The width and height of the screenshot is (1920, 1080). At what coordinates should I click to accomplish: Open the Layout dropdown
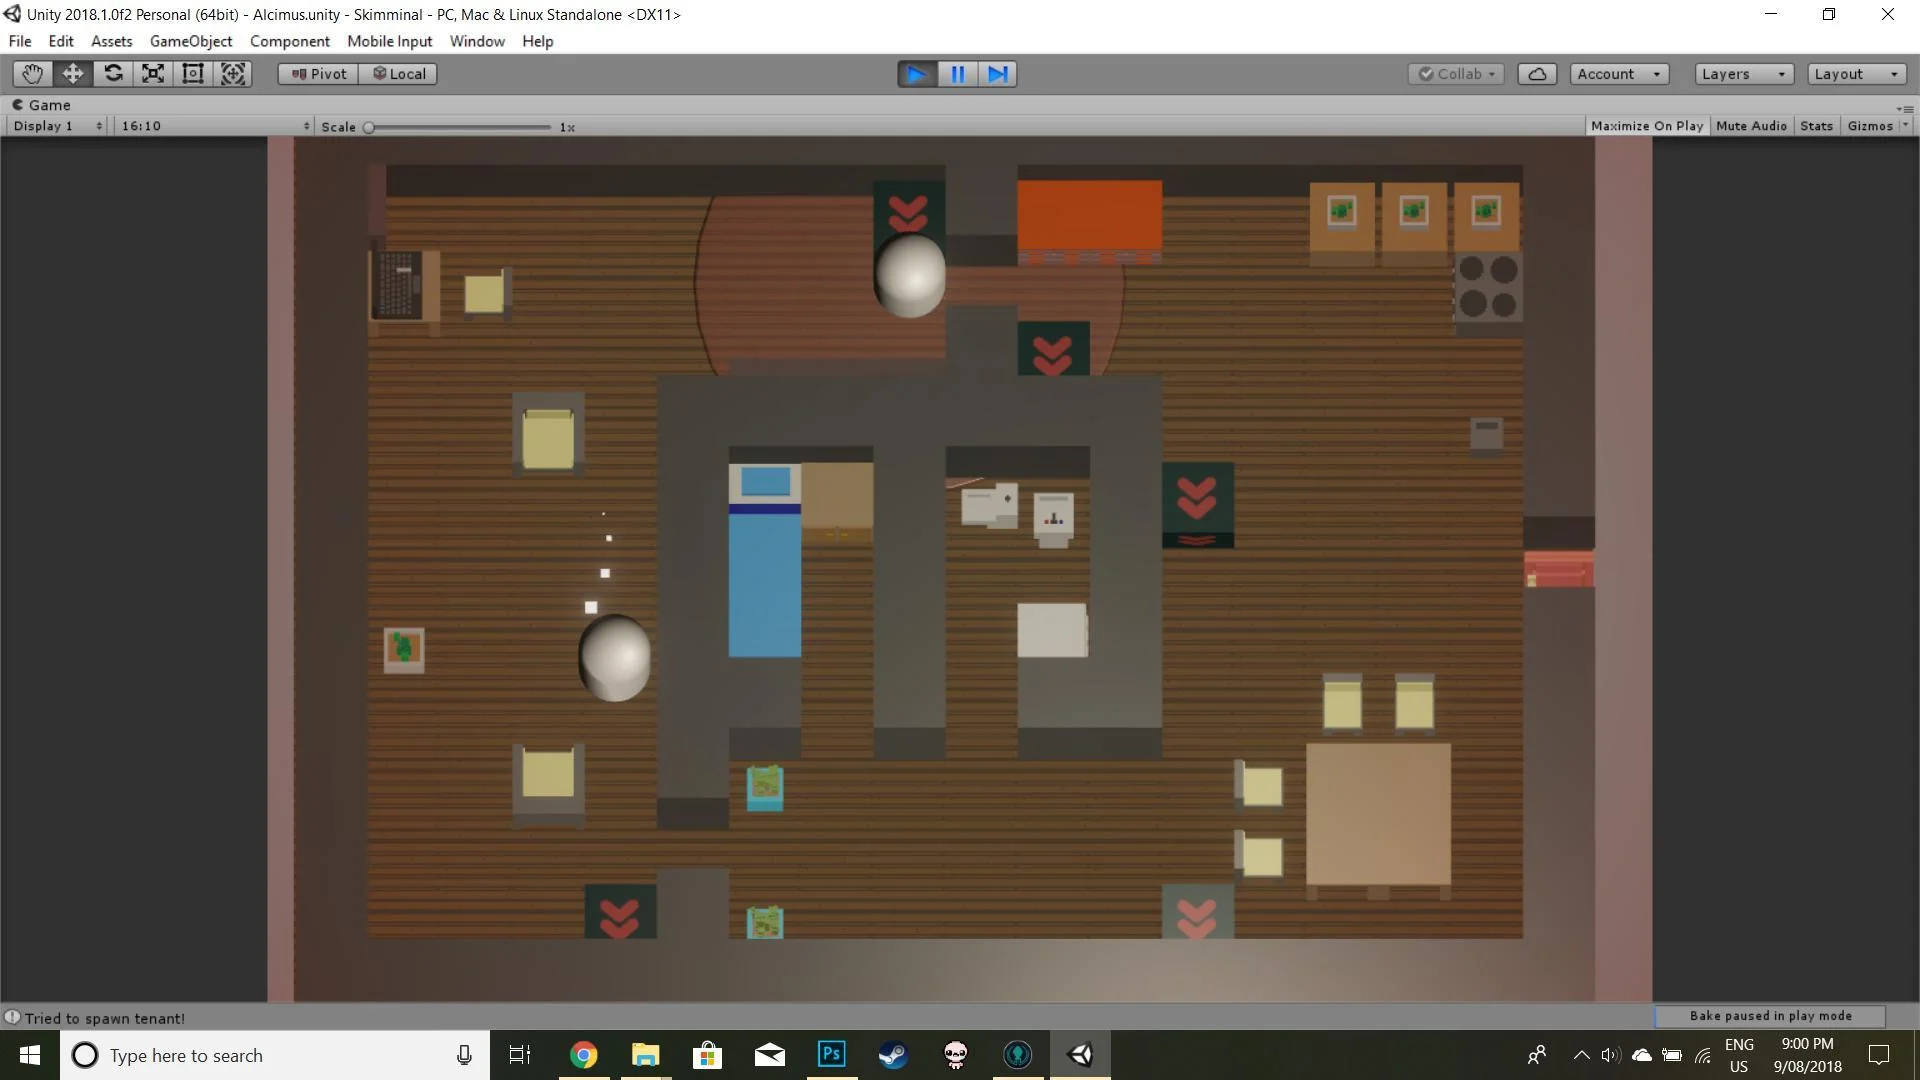pos(1856,74)
